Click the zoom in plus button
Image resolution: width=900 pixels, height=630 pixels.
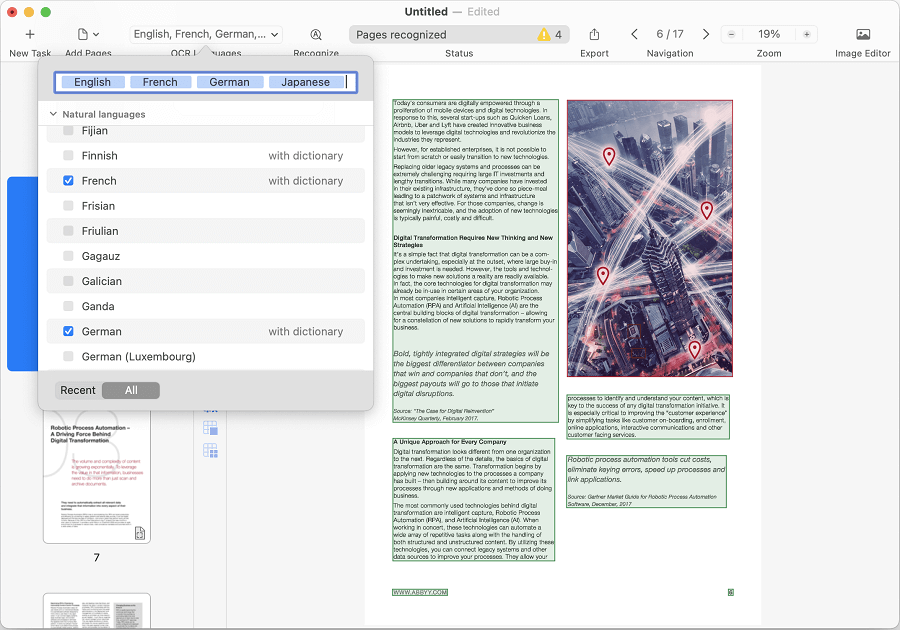tap(808, 34)
